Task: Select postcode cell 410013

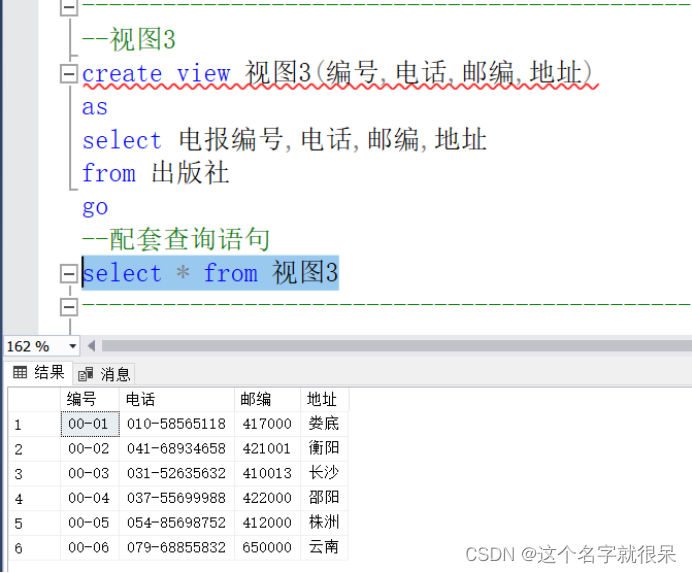Action: pyautogui.click(x=267, y=473)
